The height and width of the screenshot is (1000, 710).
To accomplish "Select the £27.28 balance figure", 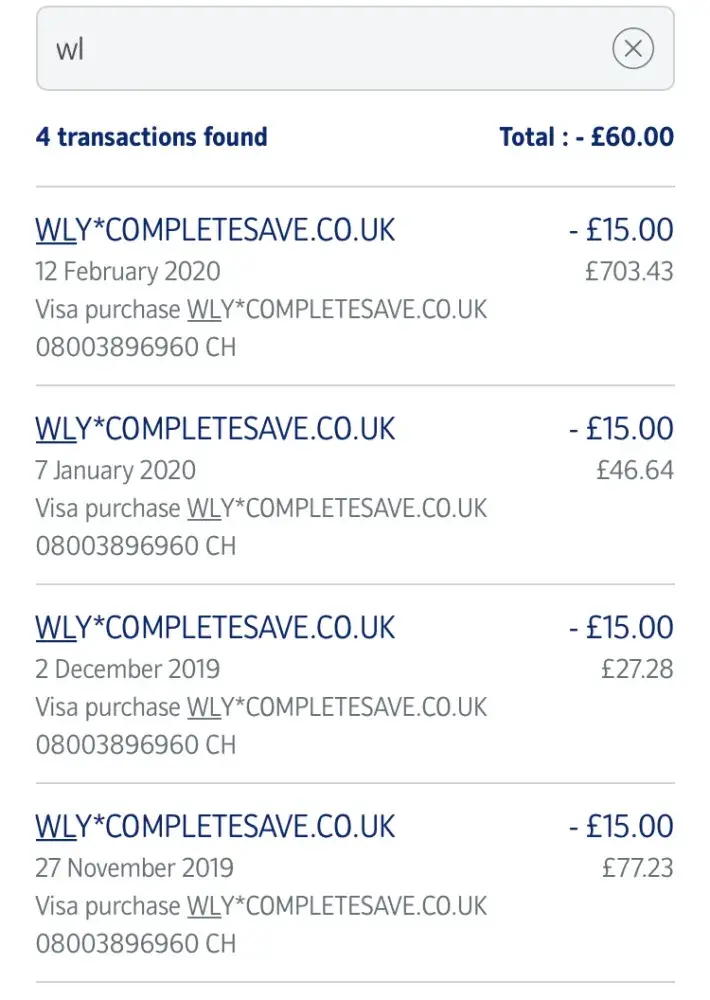I will [637, 669].
